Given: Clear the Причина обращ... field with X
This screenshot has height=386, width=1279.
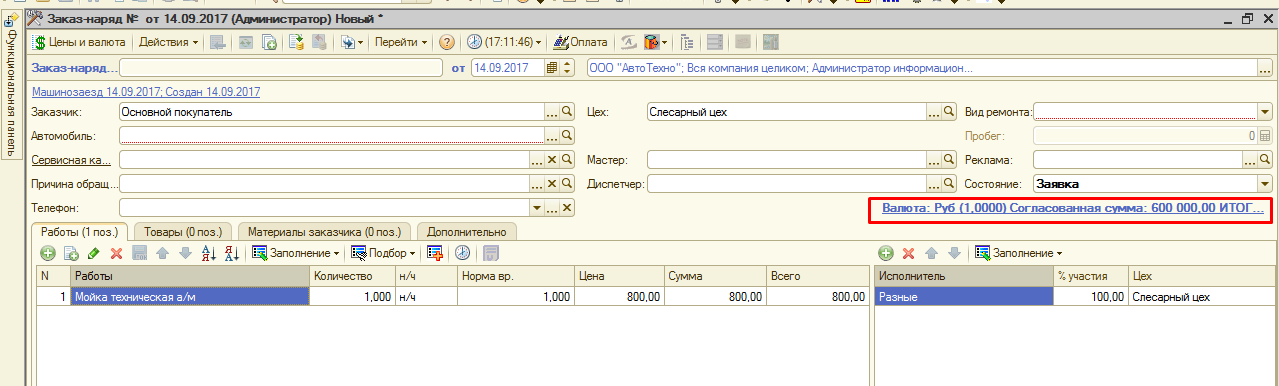Looking at the screenshot, I should pyautogui.click(x=551, y=184).
